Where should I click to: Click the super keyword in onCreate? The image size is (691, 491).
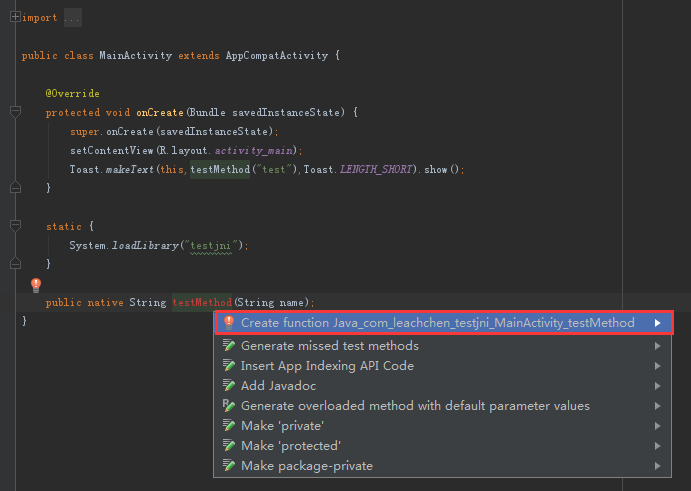point(85,132)
